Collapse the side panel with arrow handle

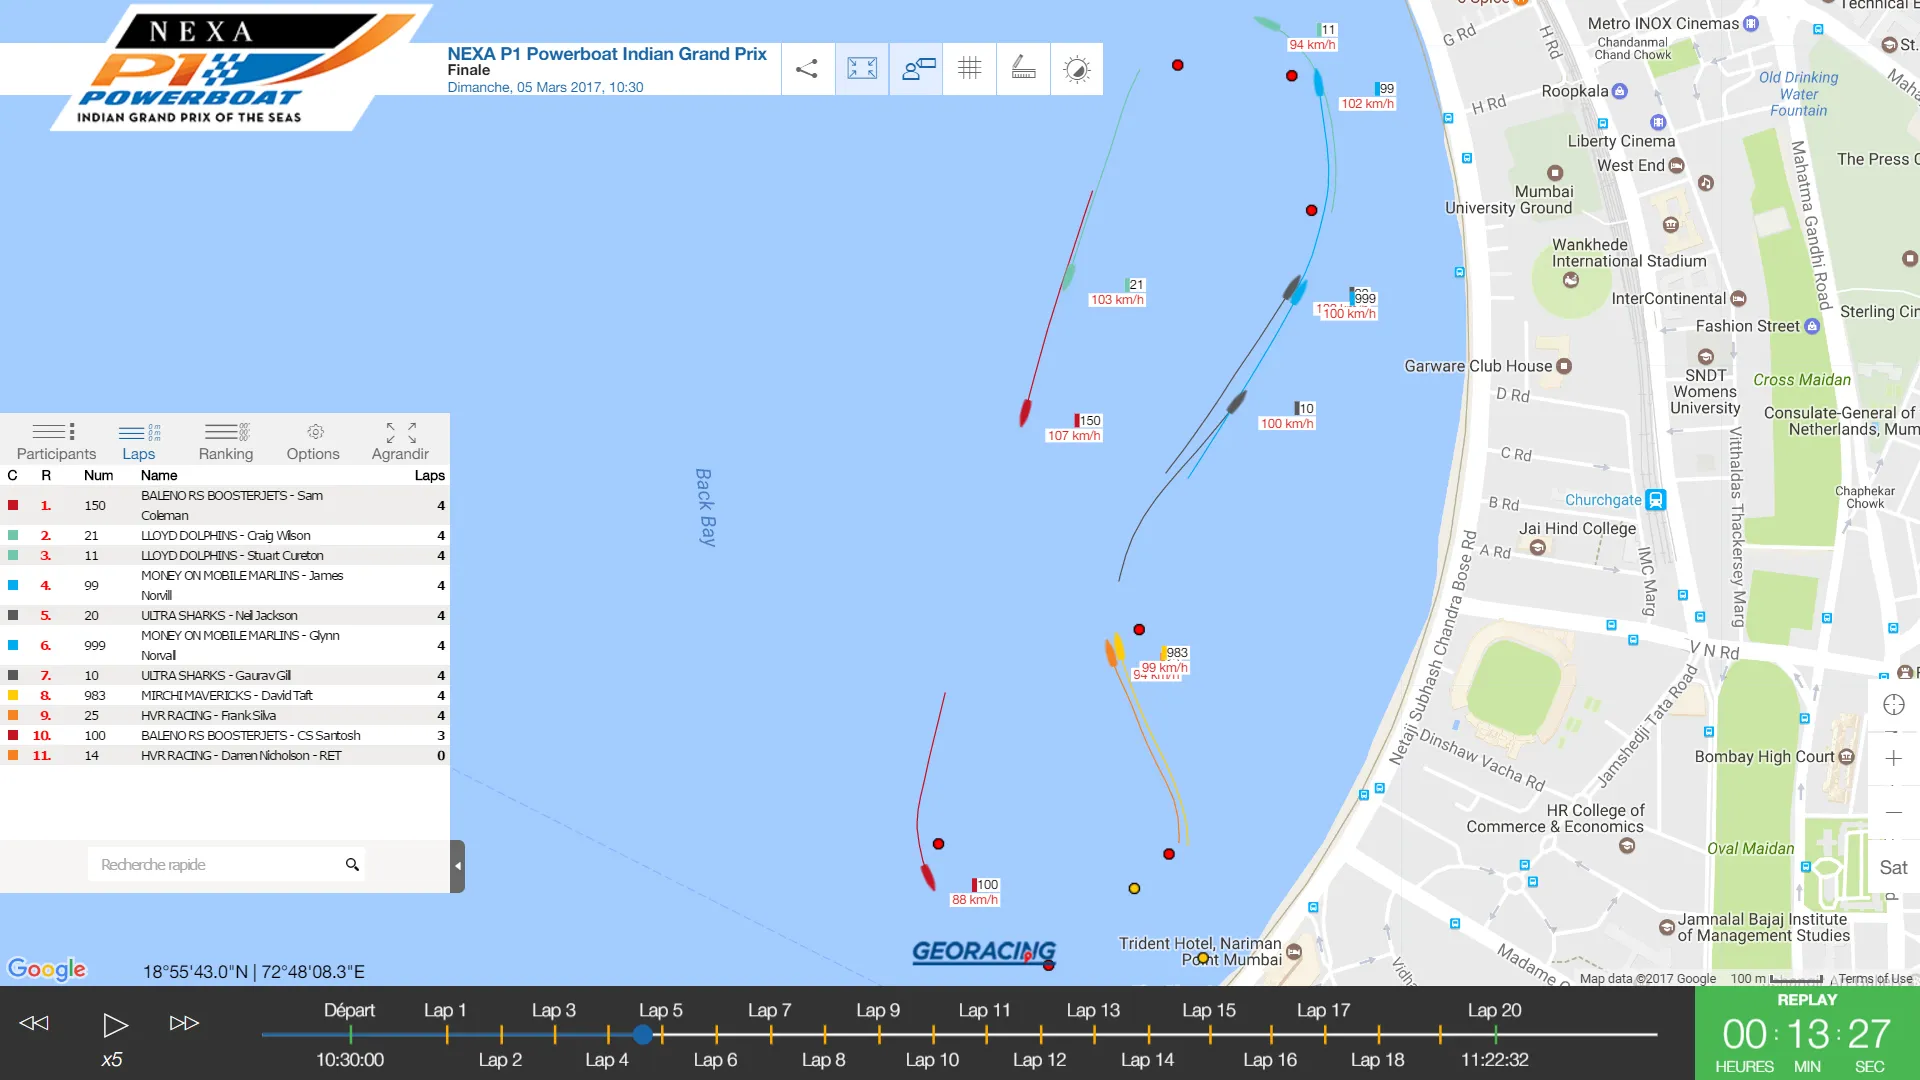458,866
